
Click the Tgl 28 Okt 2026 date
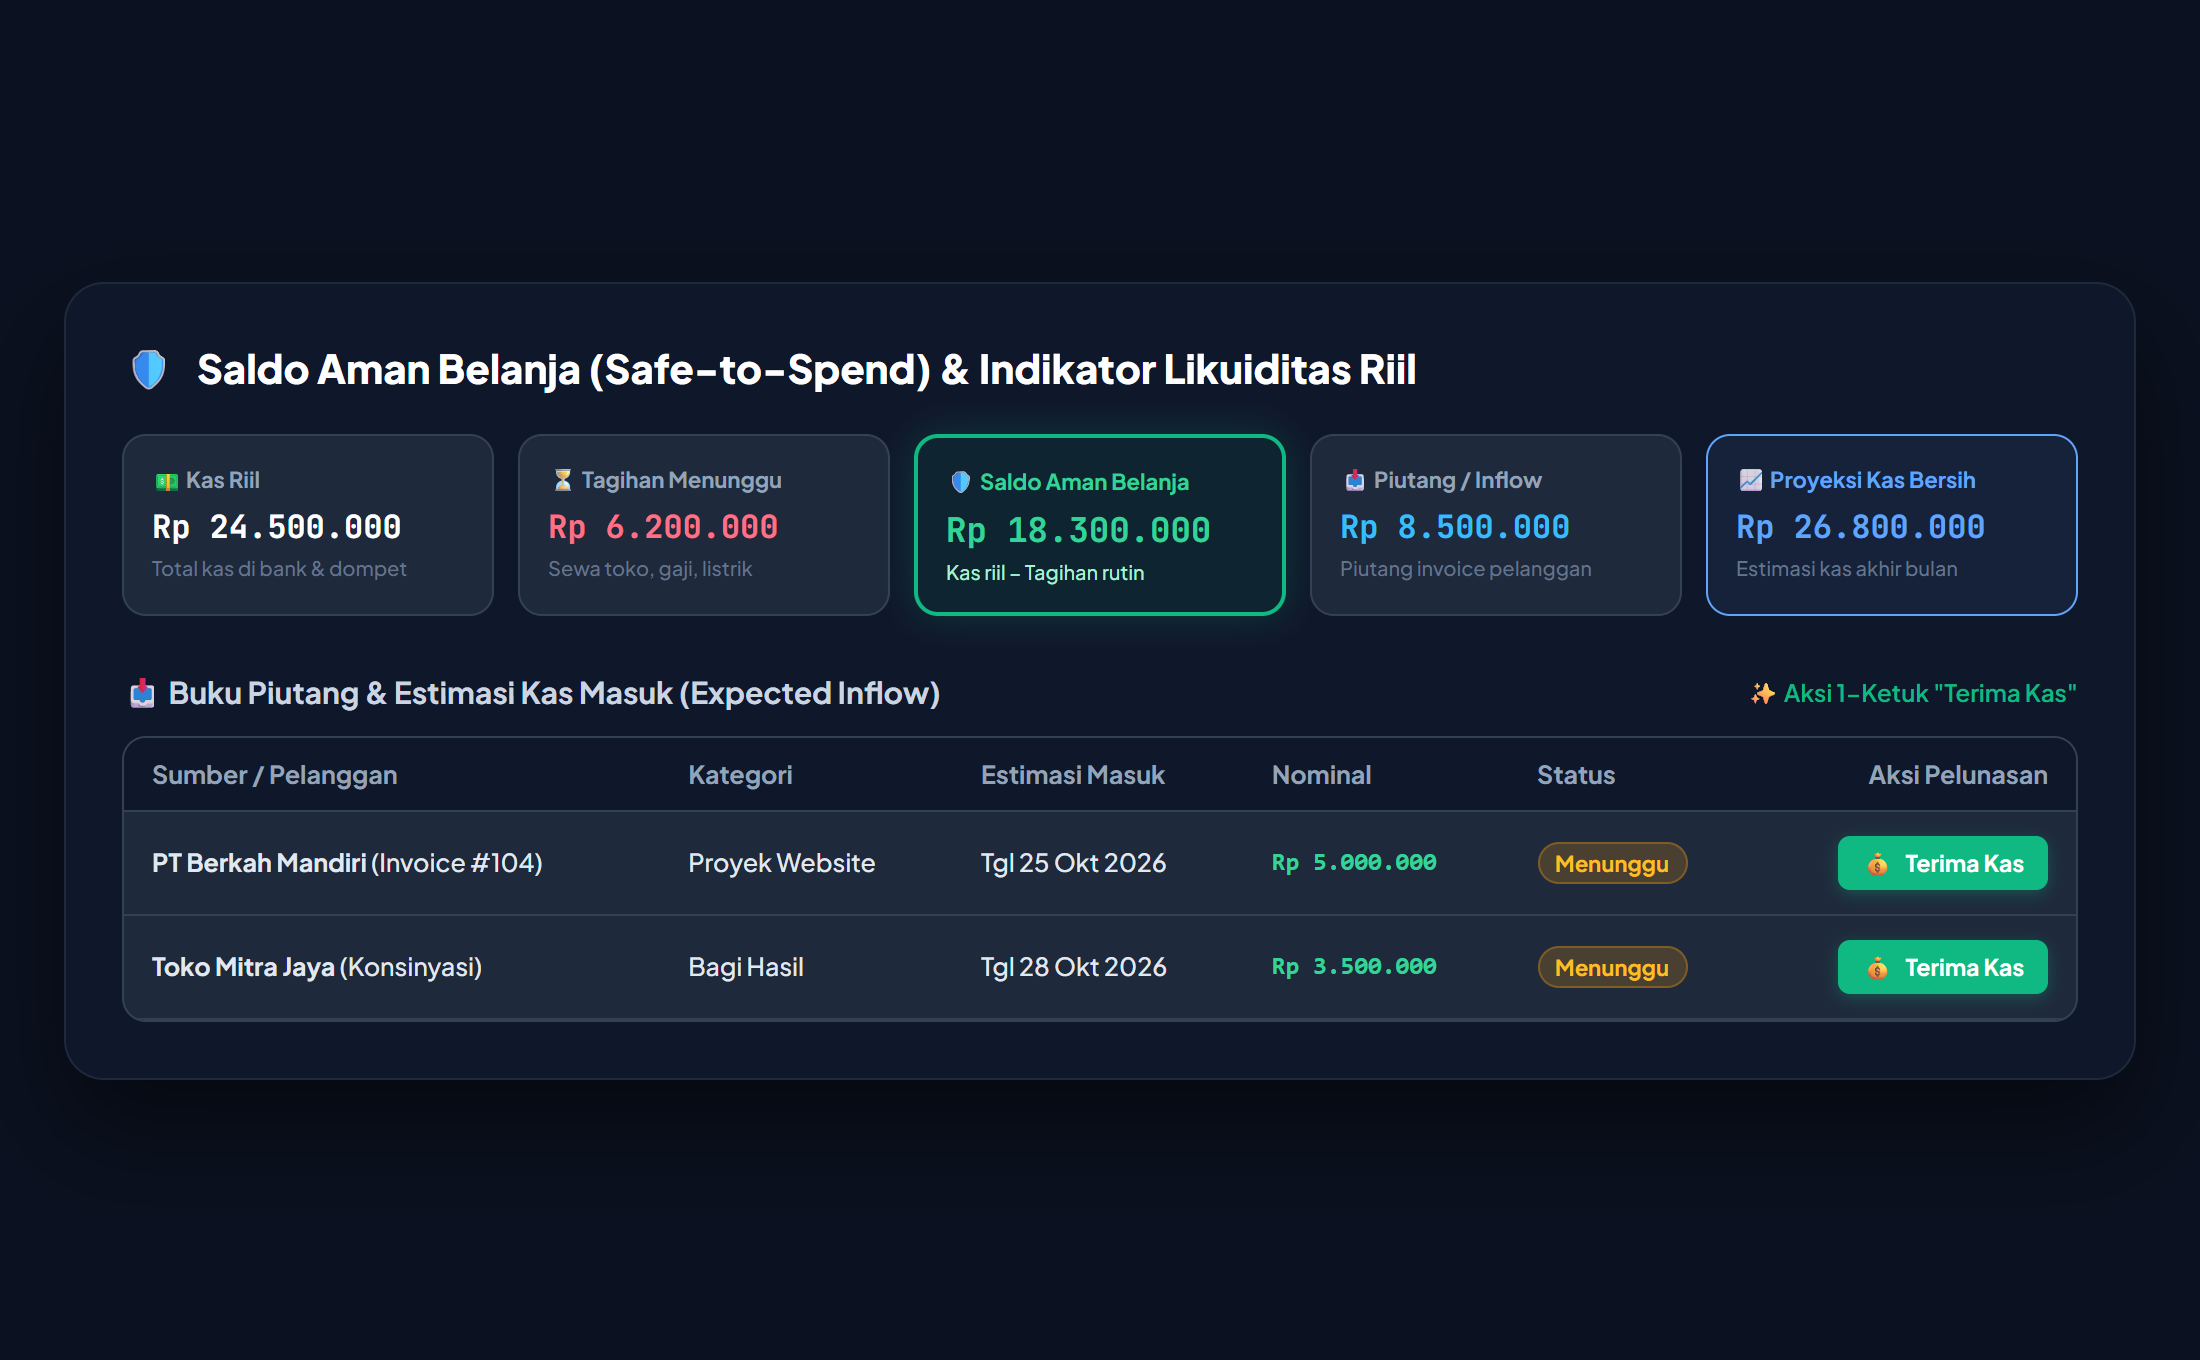1074,967
